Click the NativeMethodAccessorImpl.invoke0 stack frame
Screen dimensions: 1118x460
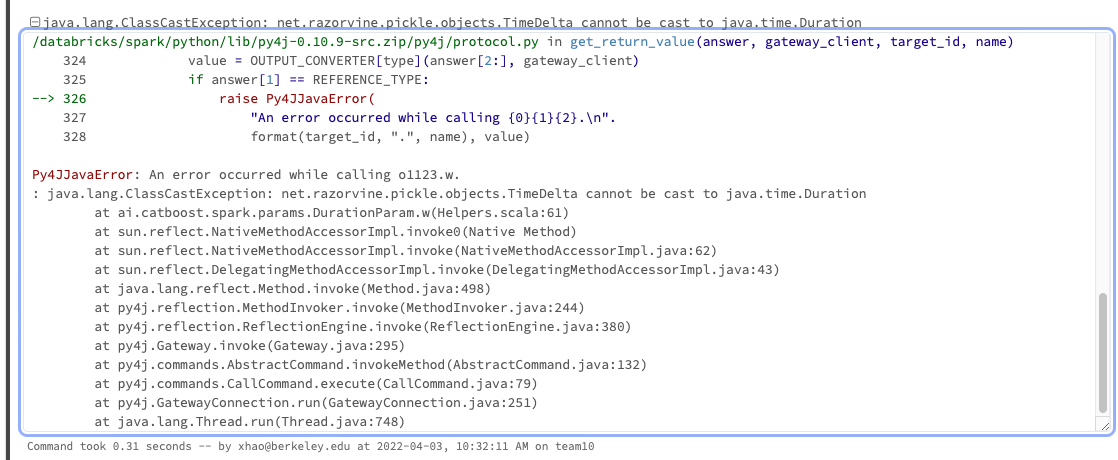pyautogui.click(x=335, y=232)
